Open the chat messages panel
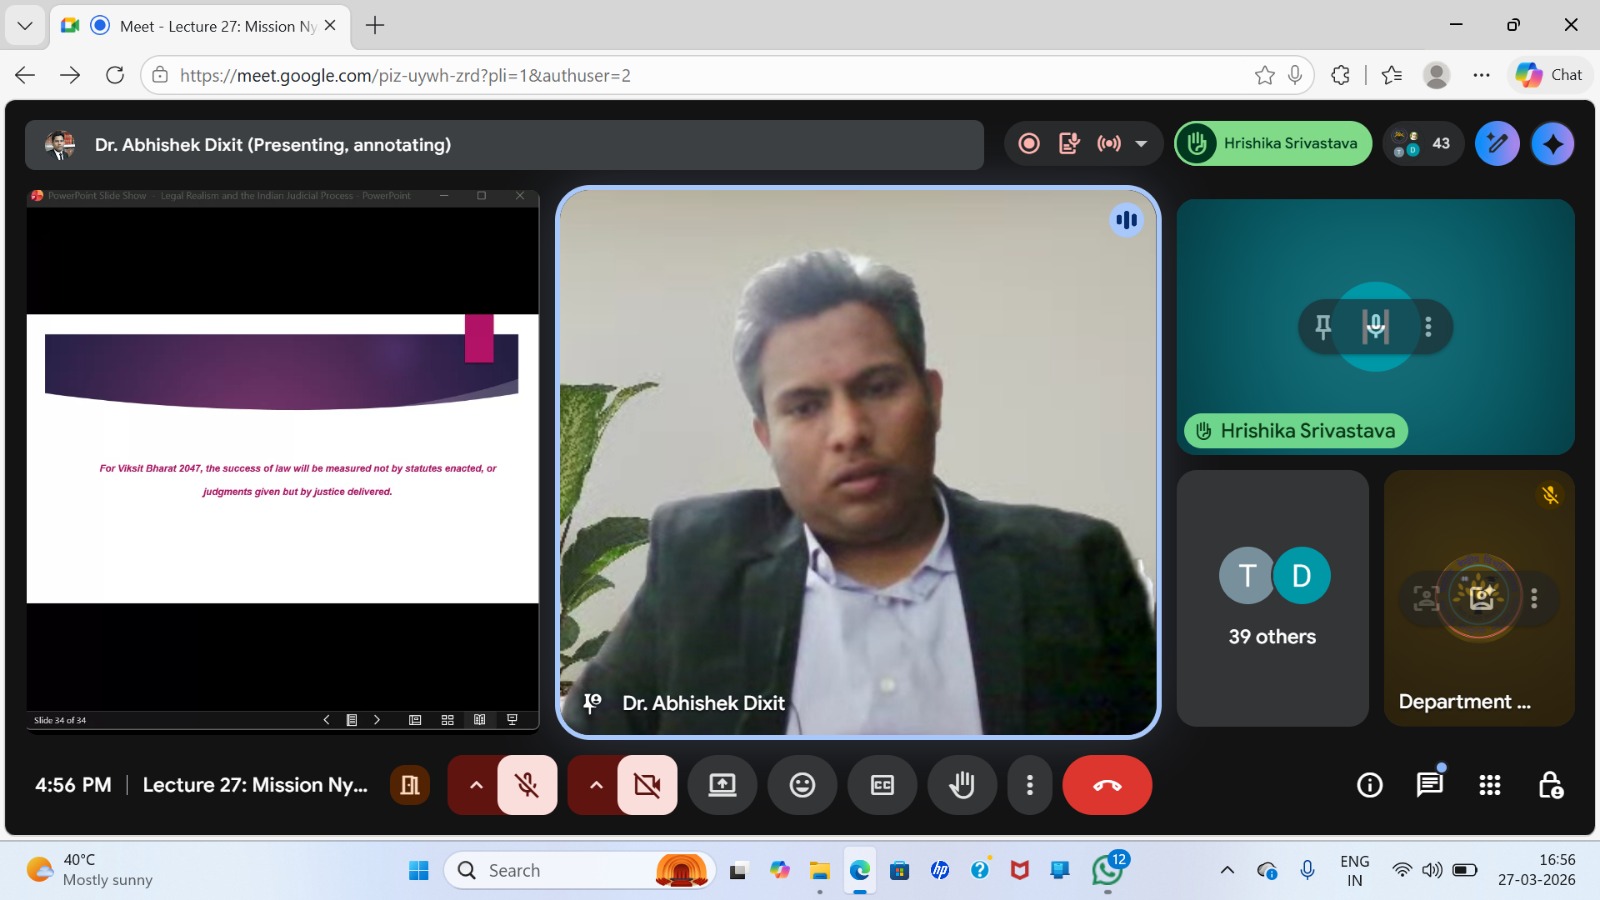This screenshot has width=1600, height=900. point(1429,785)
